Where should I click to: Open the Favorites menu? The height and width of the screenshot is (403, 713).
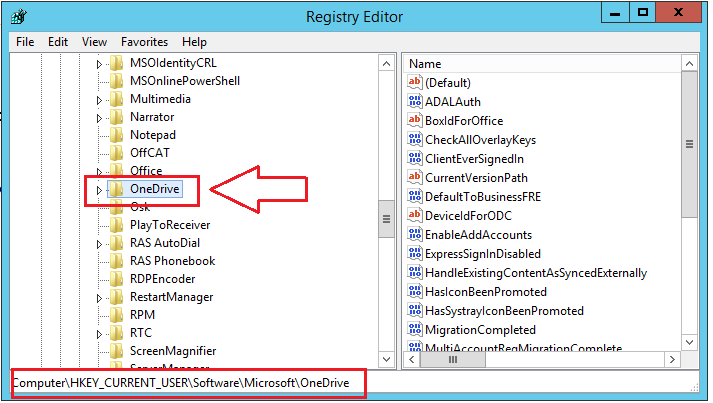tap(144, 42)
